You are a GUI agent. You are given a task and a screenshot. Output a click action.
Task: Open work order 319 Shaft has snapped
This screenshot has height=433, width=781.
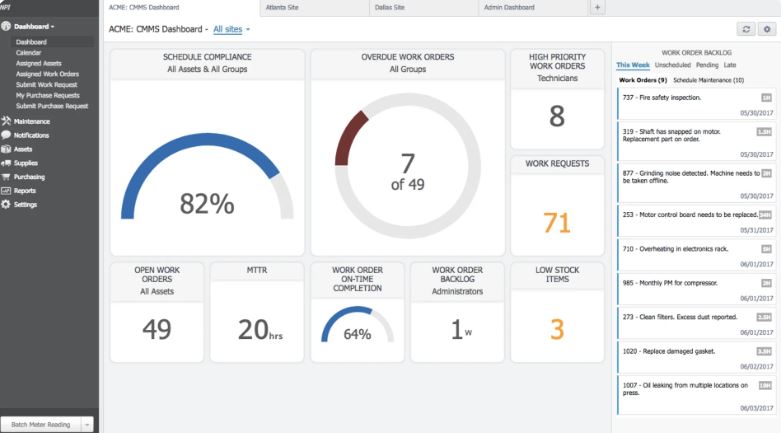click(696, 141)
